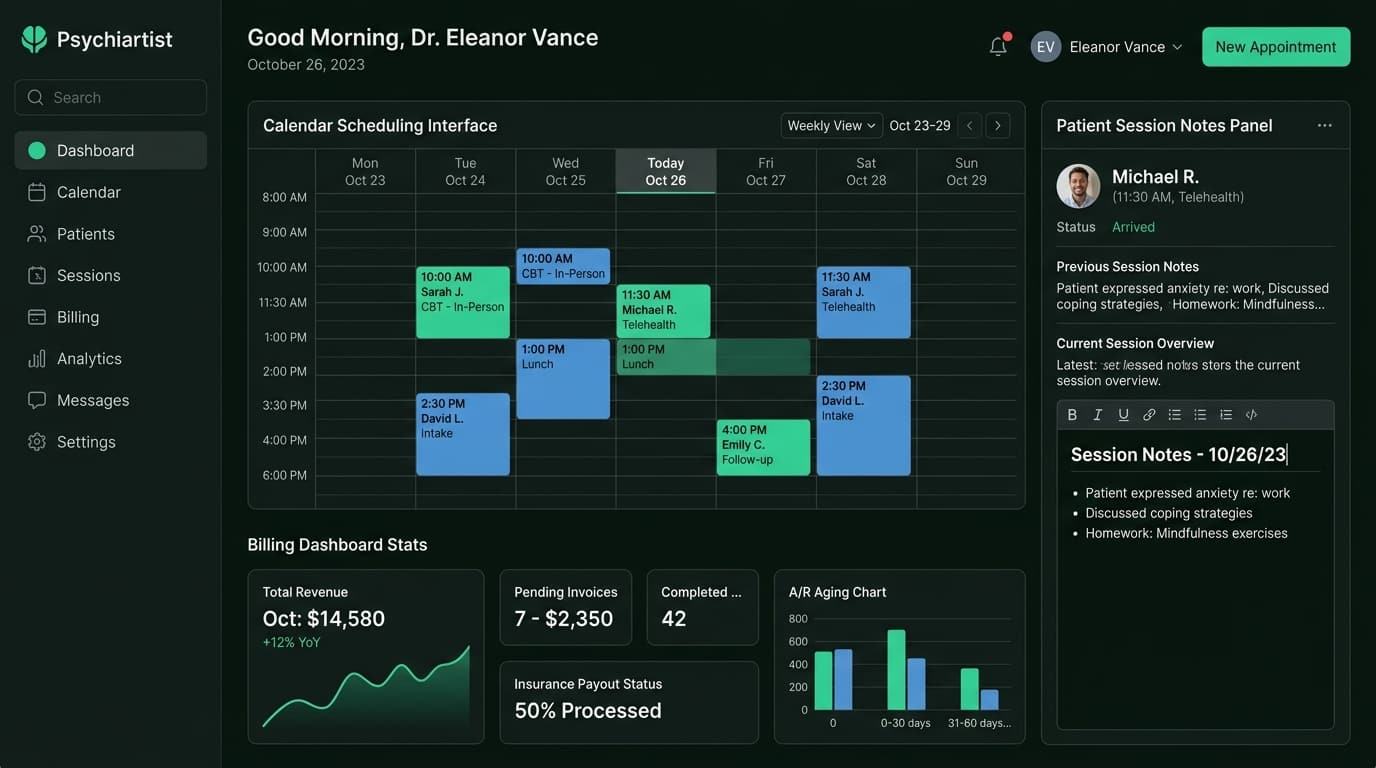Open Wednesday's 10:00 AM CBT In-Person appointment
This screenshot has width=1376, height=768.
(x=563, y=266)
